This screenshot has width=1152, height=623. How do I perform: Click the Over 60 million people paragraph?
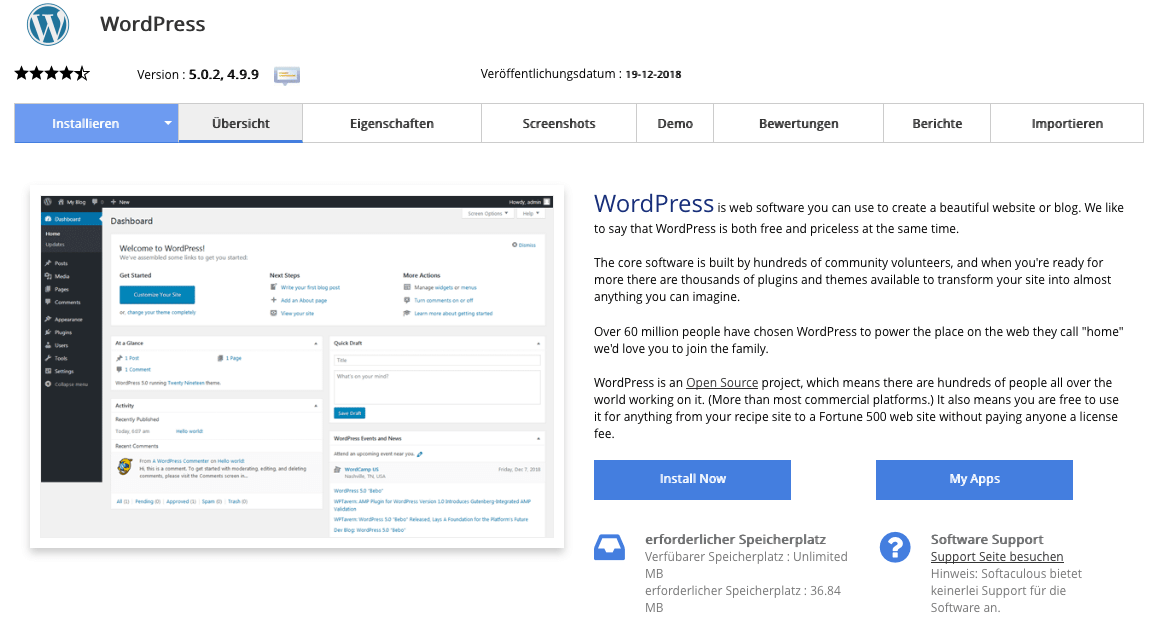(x=859, y=340)
